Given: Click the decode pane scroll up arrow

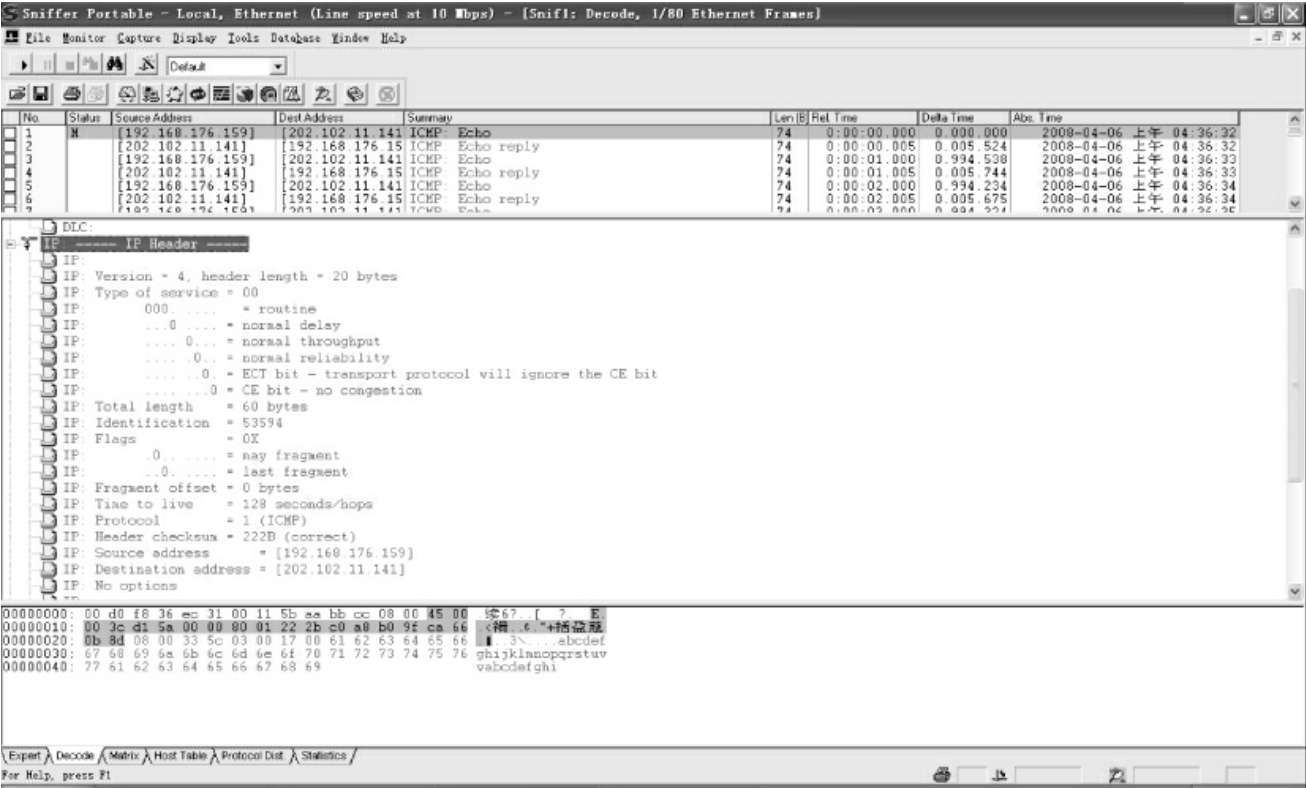Looking at the screenshot, I should (x=1297, y=228).
